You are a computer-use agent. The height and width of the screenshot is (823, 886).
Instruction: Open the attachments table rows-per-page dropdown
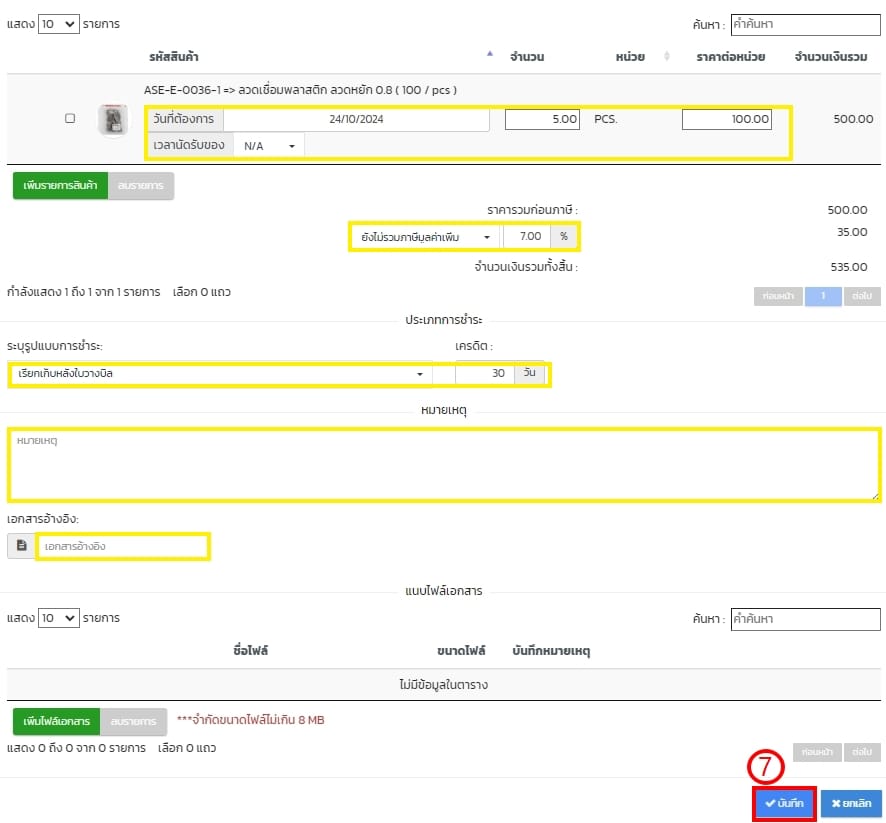pyautogui.click(x=58, y=618)
